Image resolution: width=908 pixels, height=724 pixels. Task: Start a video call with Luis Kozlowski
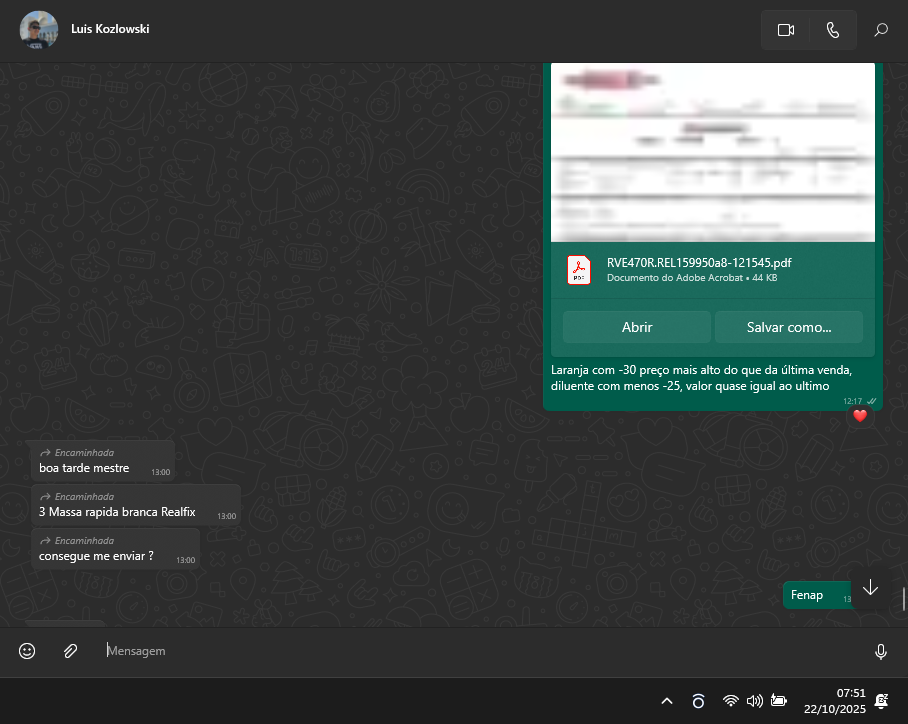tap(785, 30)
